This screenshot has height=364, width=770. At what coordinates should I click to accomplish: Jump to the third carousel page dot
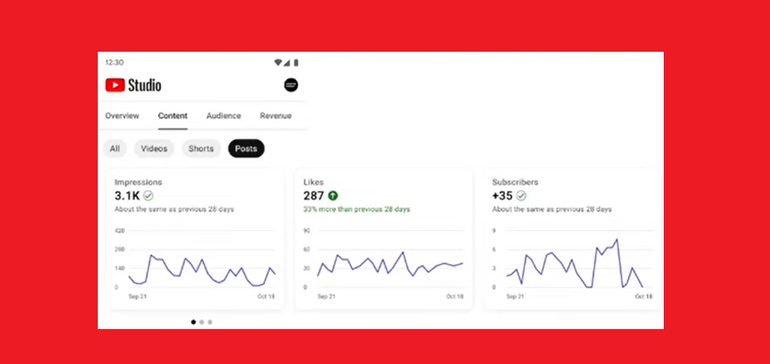click(x=210, y=322)
